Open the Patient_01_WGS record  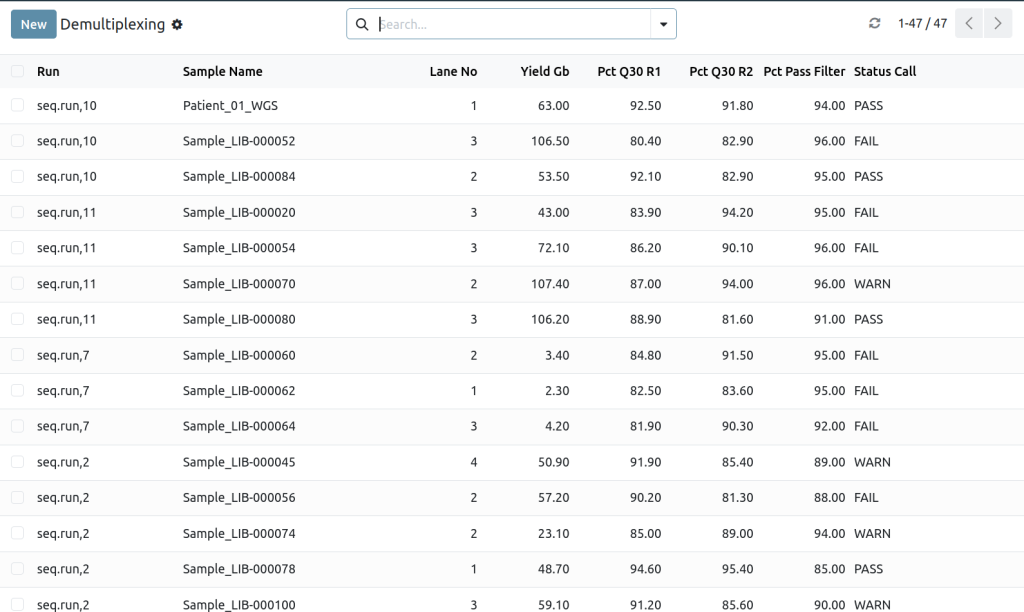(x=230, y=105)
